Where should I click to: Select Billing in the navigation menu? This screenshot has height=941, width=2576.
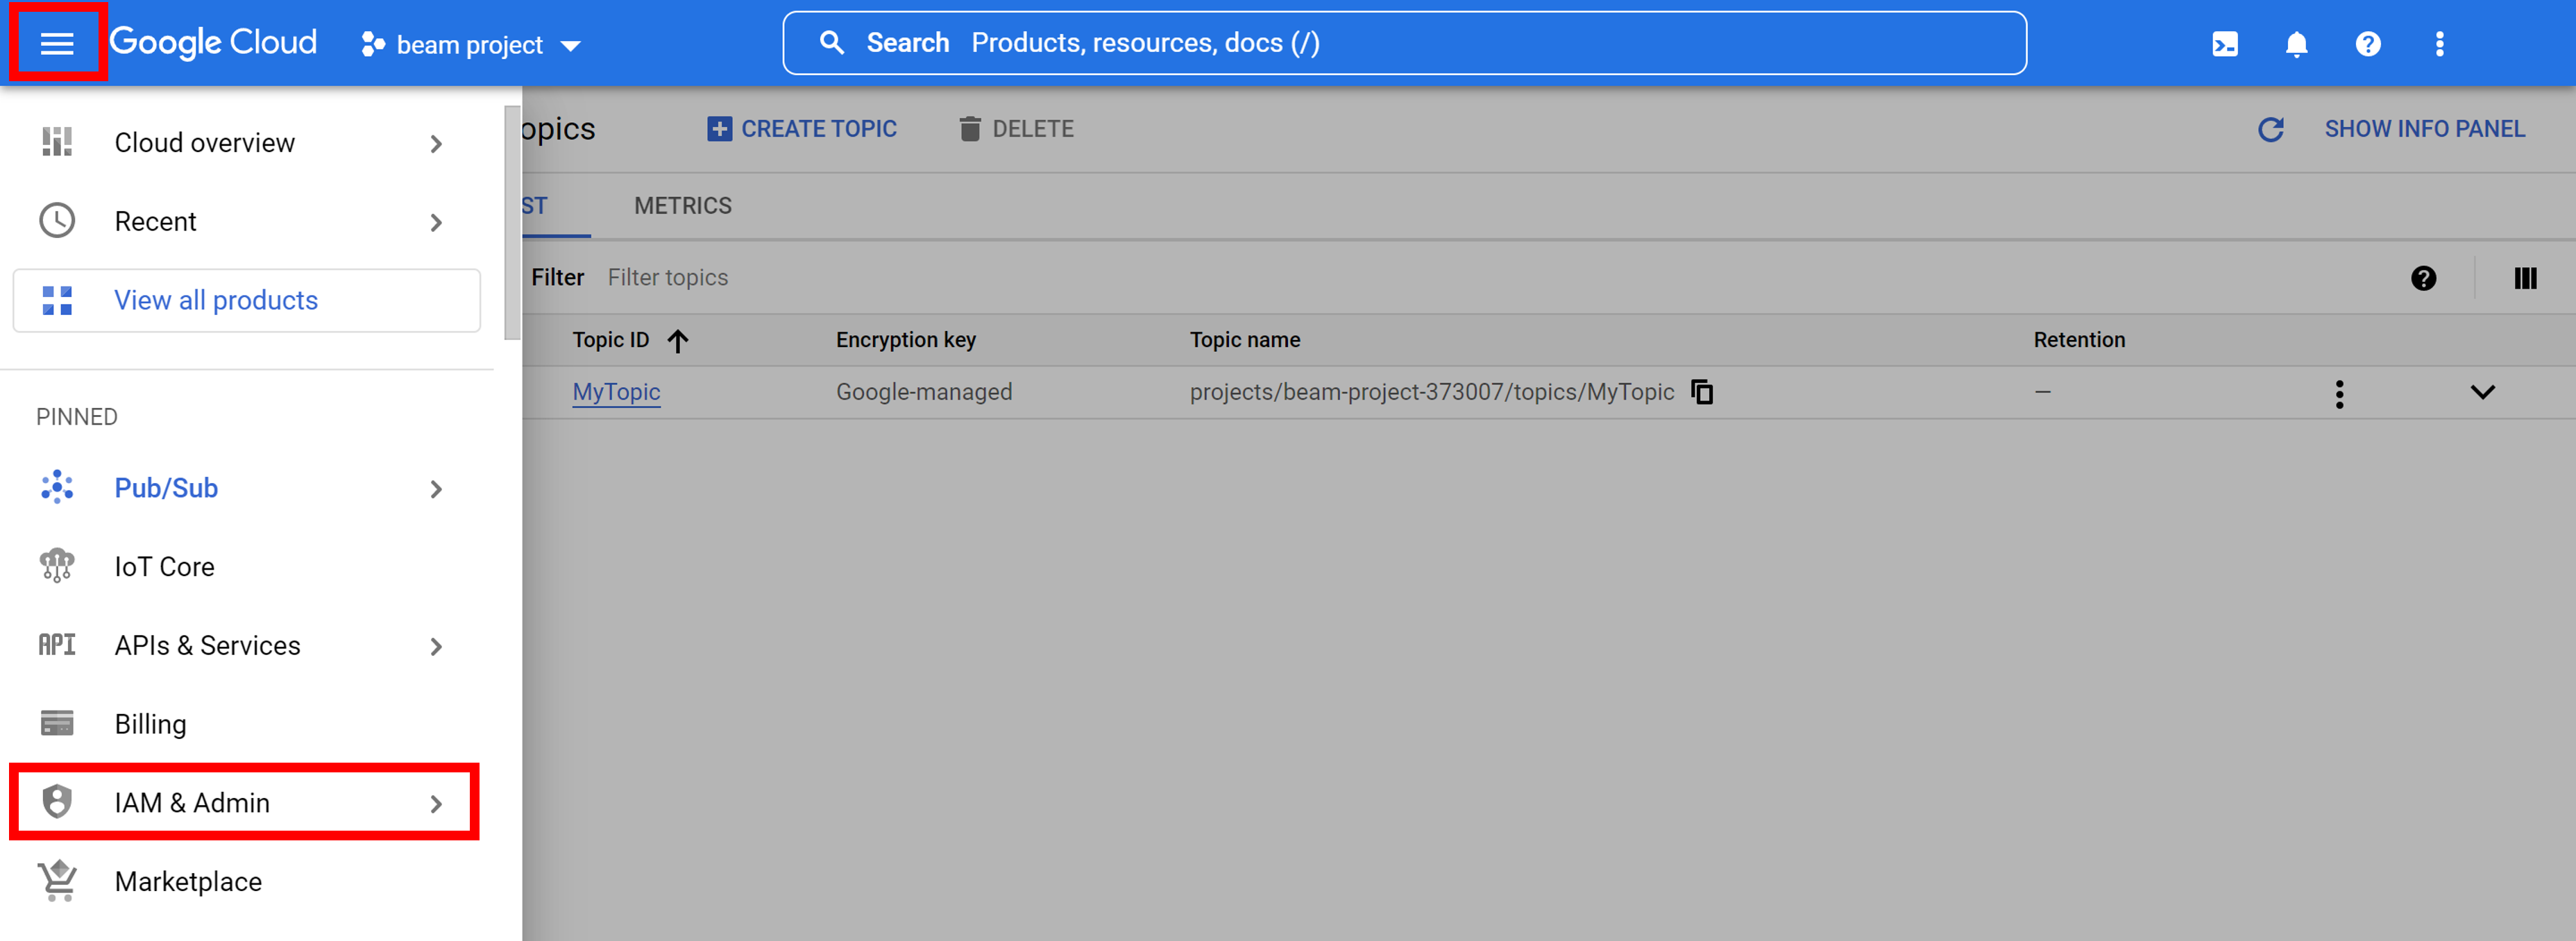pyautogui.click(x=150, y=724)
